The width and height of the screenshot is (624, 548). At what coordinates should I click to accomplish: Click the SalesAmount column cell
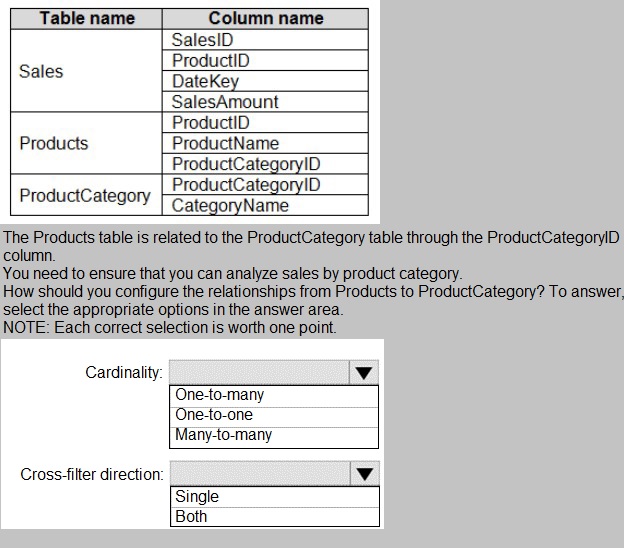[265, 102]
